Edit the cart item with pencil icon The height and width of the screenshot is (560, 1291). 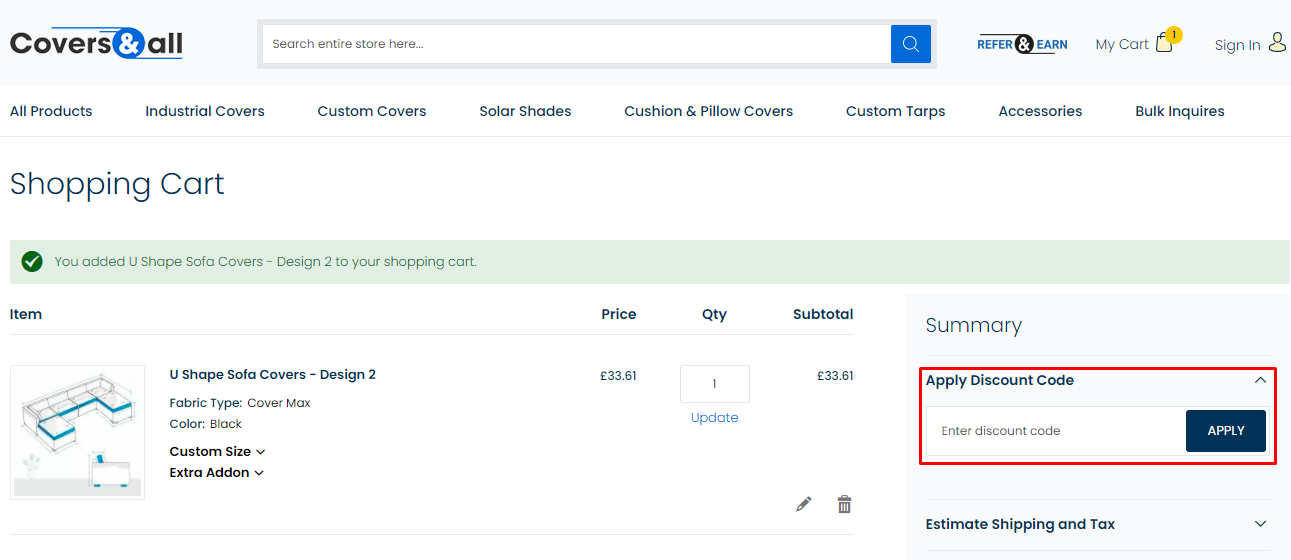(803, 504)
